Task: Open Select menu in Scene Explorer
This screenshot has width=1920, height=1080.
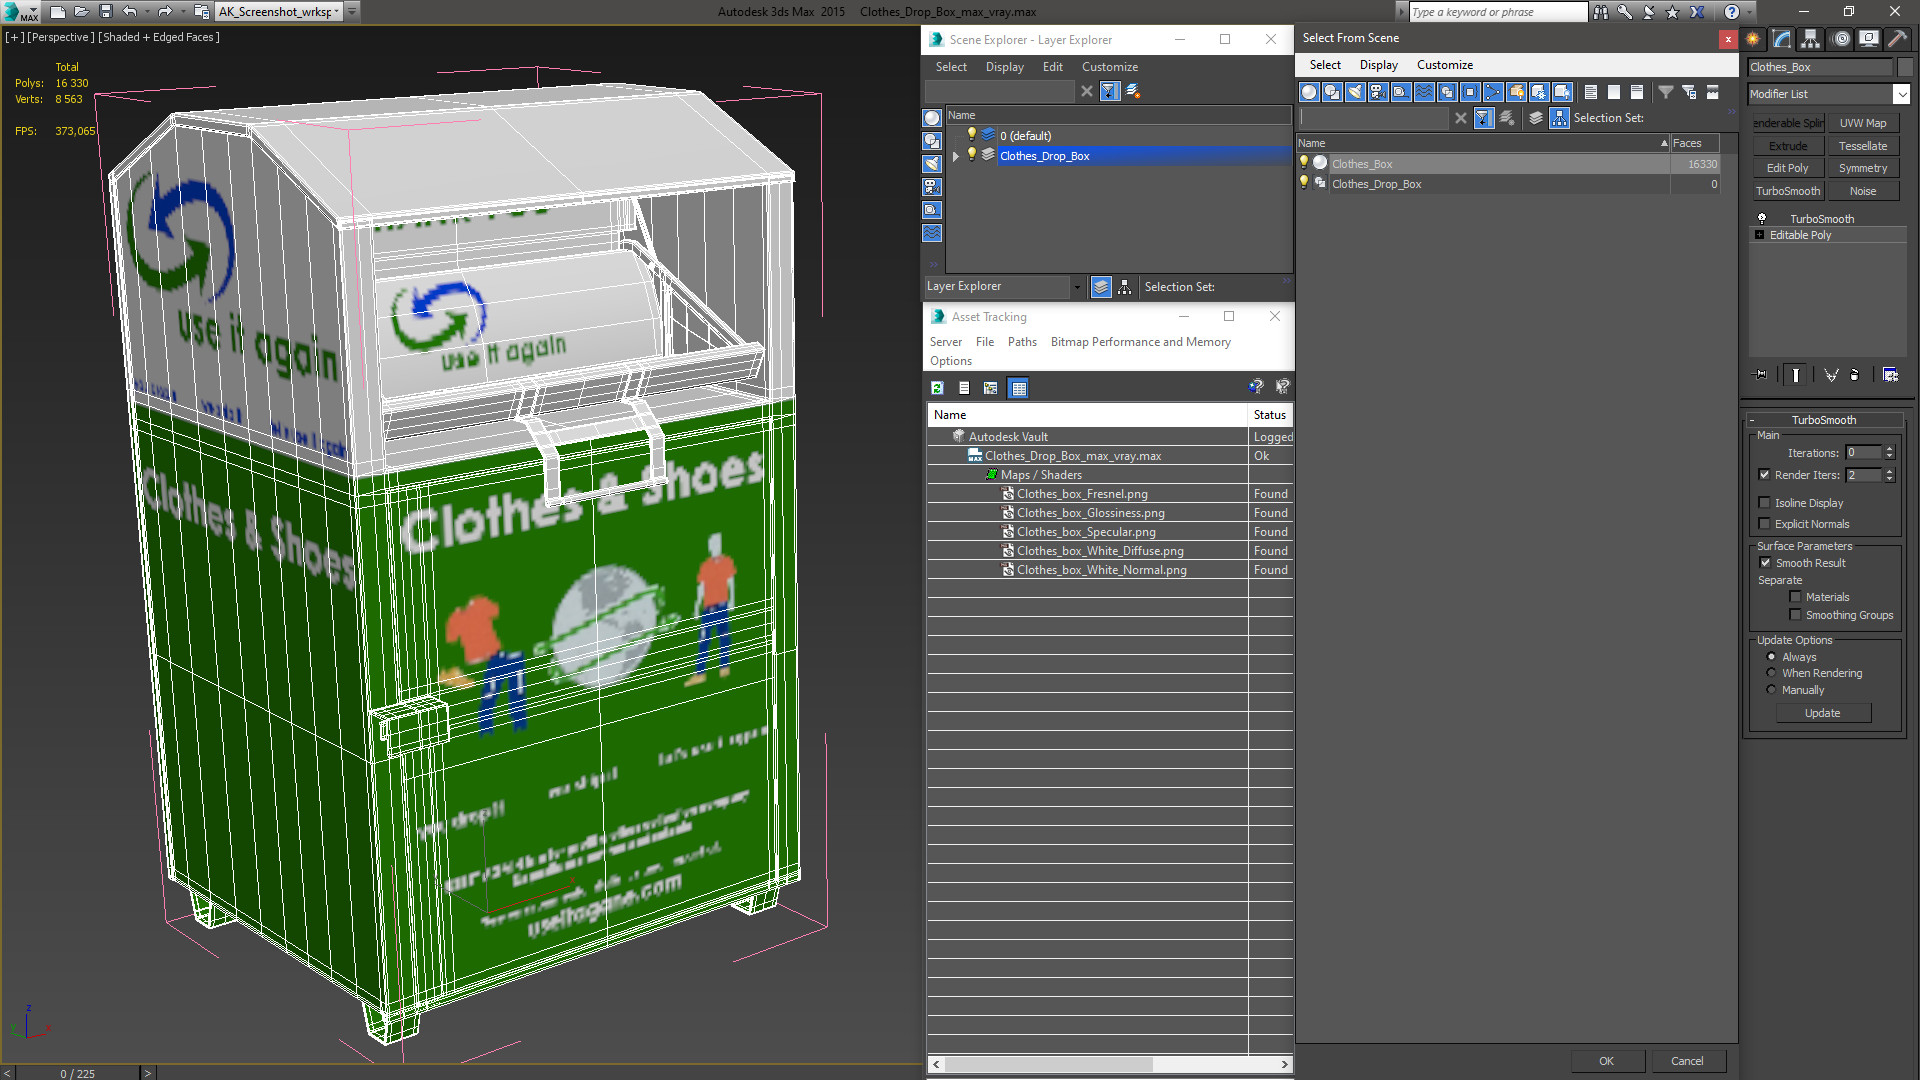Action: coord(951,67)
